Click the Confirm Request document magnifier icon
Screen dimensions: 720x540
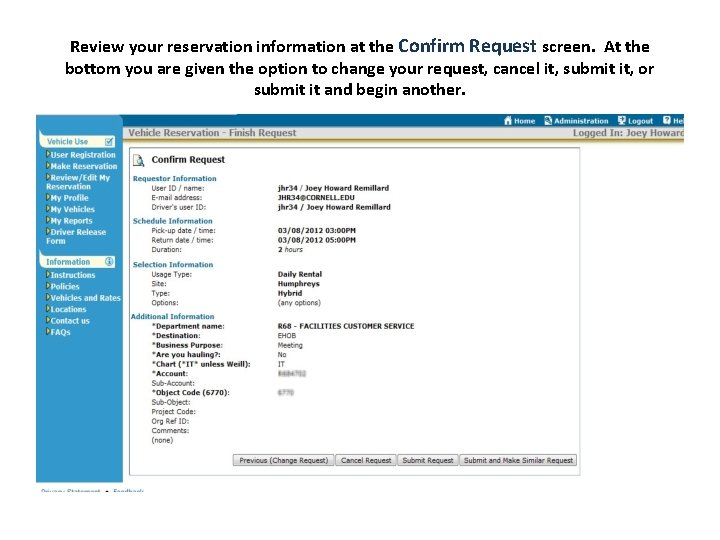pos(139,160)
